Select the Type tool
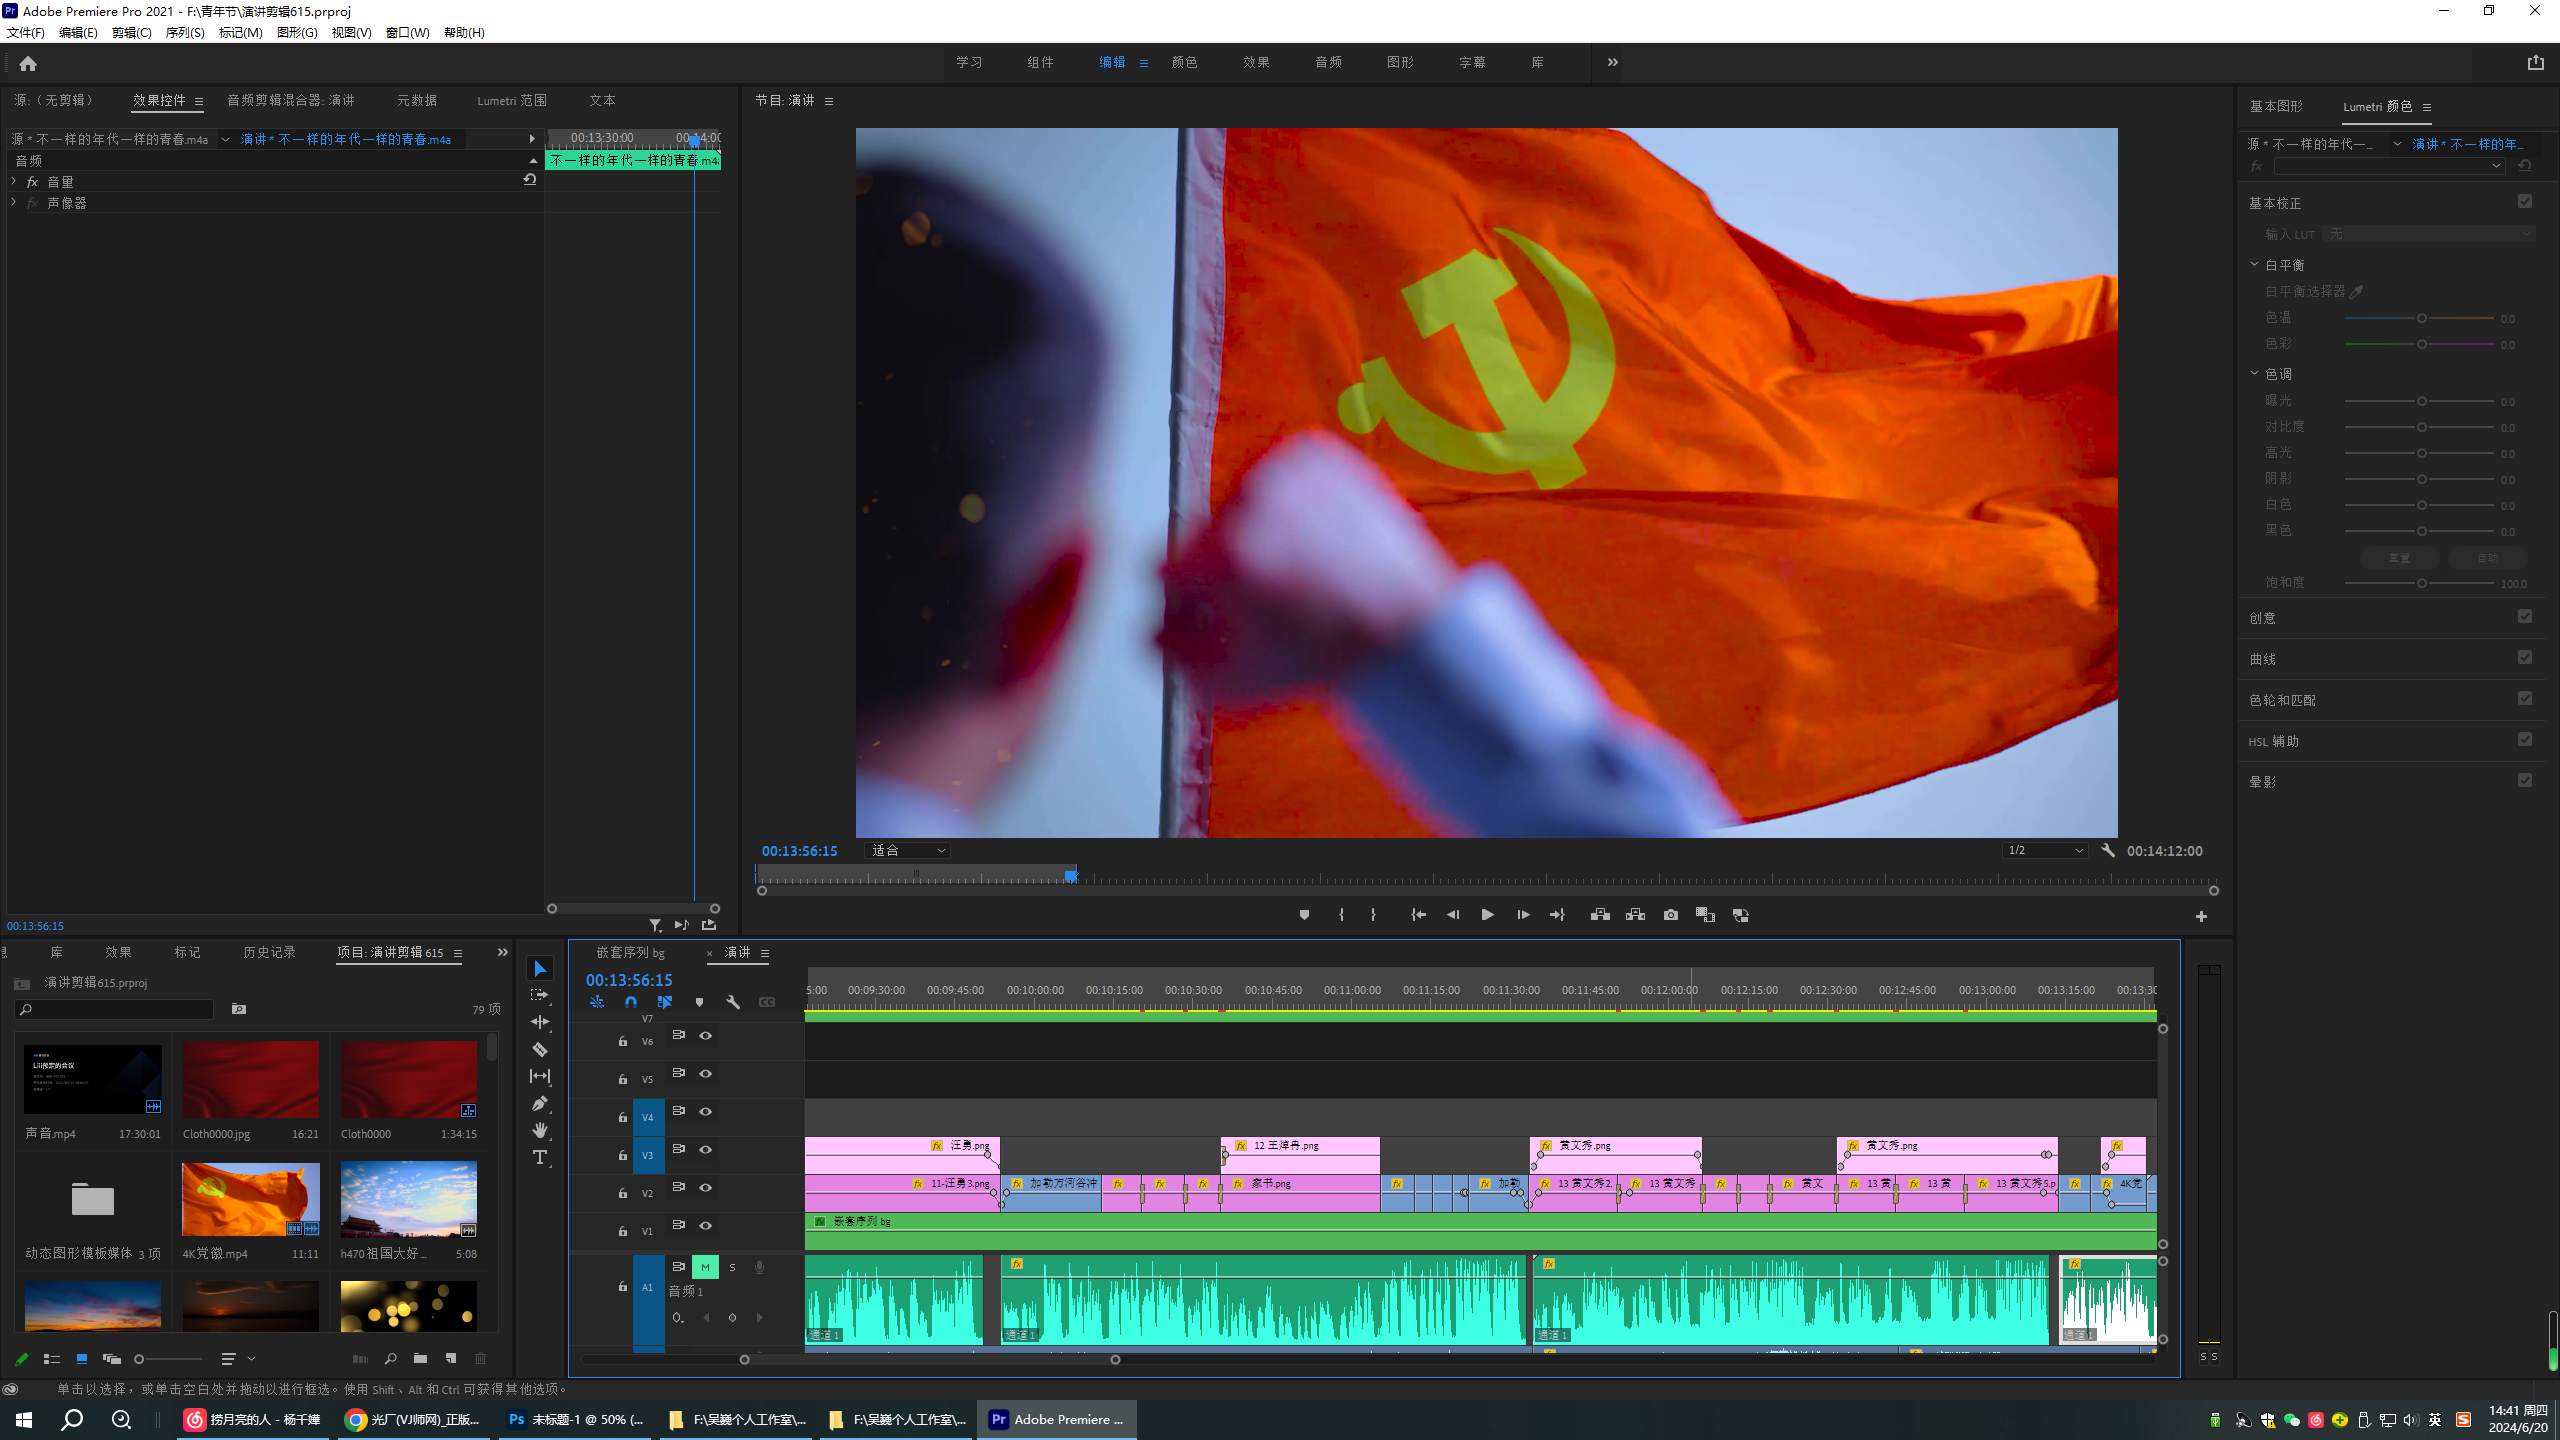The width and height of the screenshot is (2560, 1440). pos(540,1157)
